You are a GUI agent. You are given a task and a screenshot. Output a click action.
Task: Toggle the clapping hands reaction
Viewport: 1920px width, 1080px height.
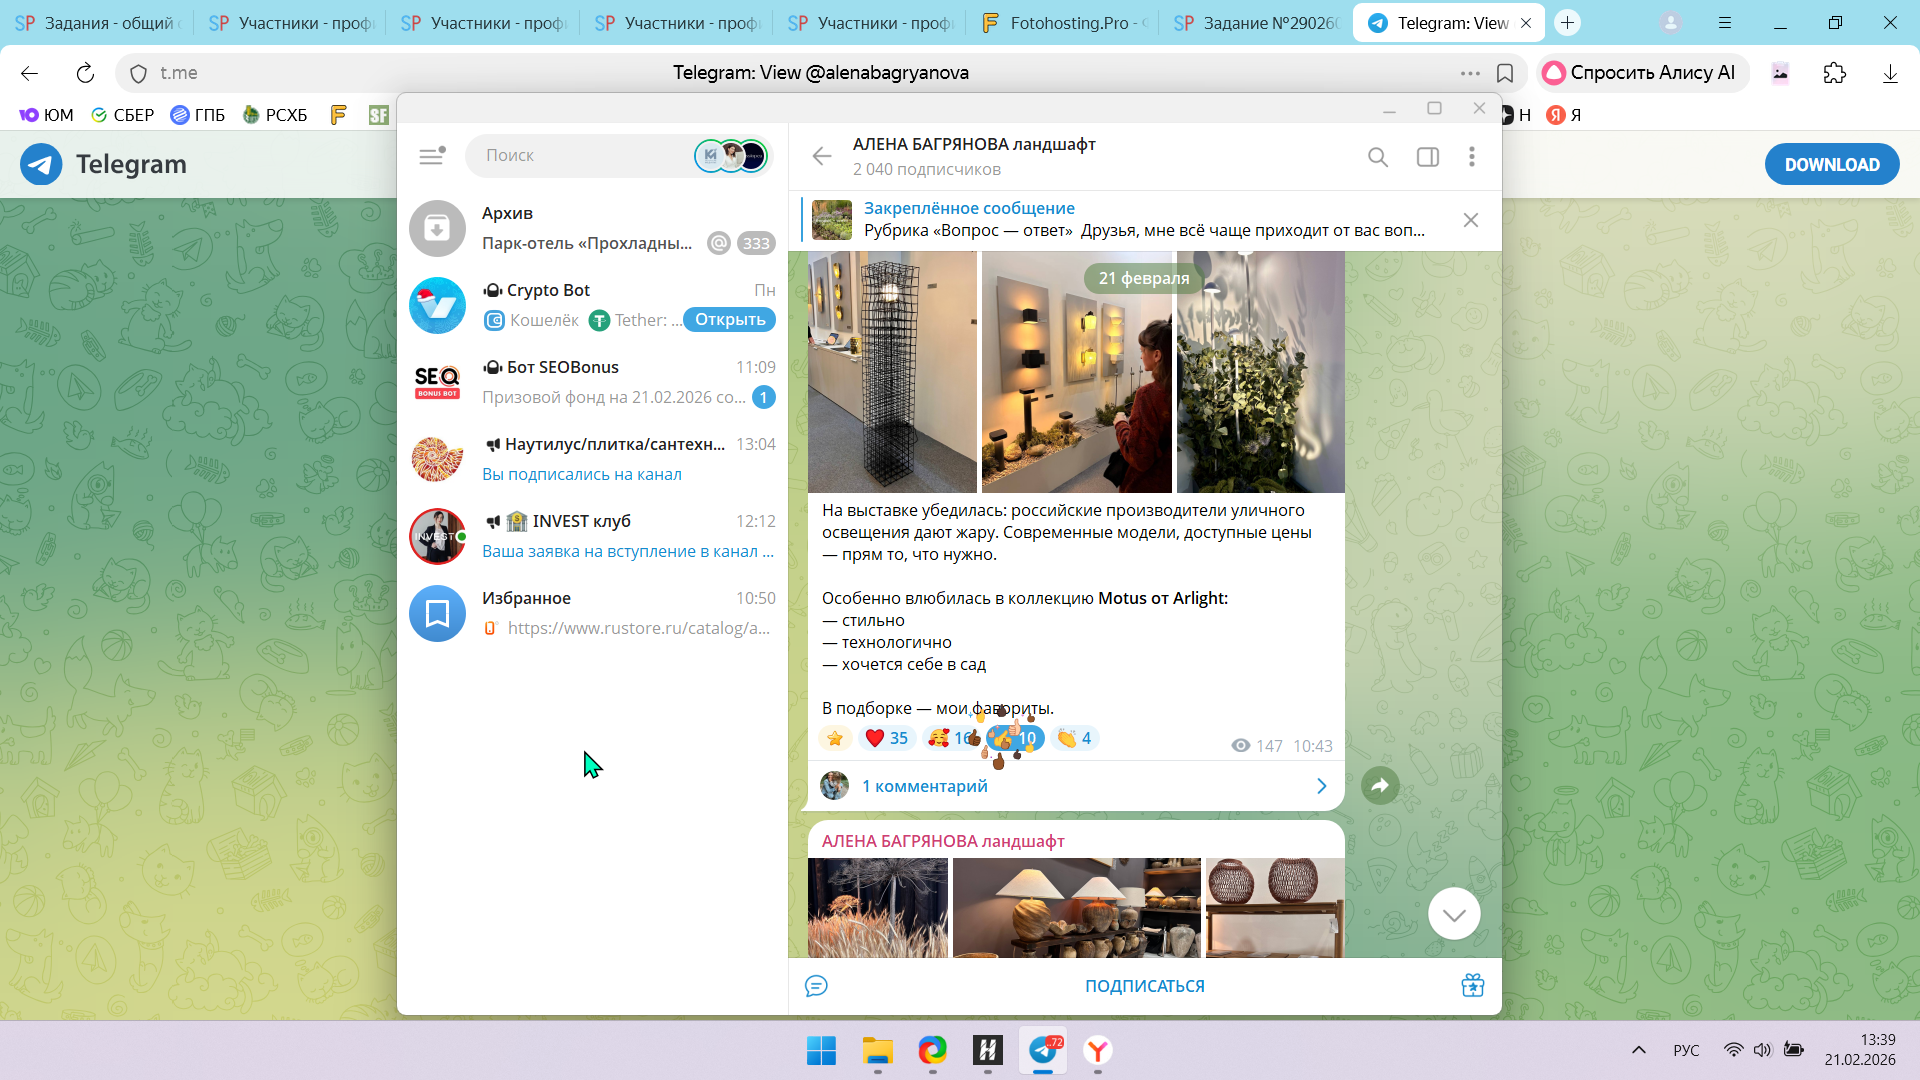1075,738
